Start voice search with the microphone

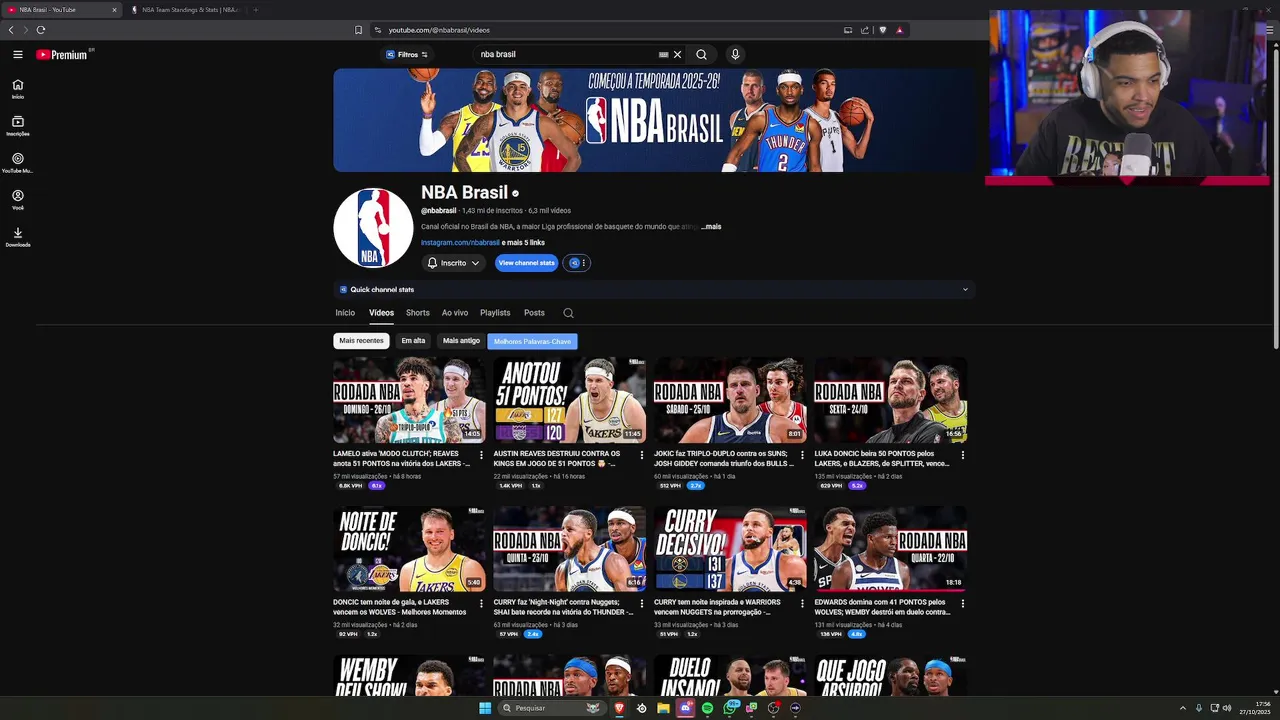[x=735, y=55]
